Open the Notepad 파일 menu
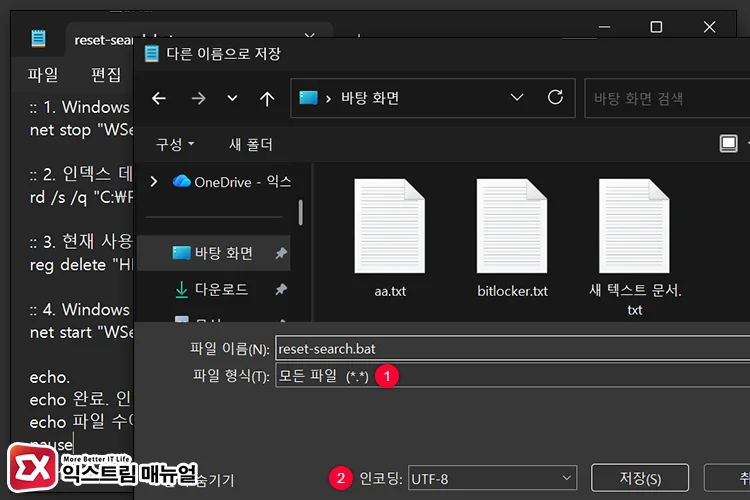Screen dimensions: 750x500 point(43,75)
